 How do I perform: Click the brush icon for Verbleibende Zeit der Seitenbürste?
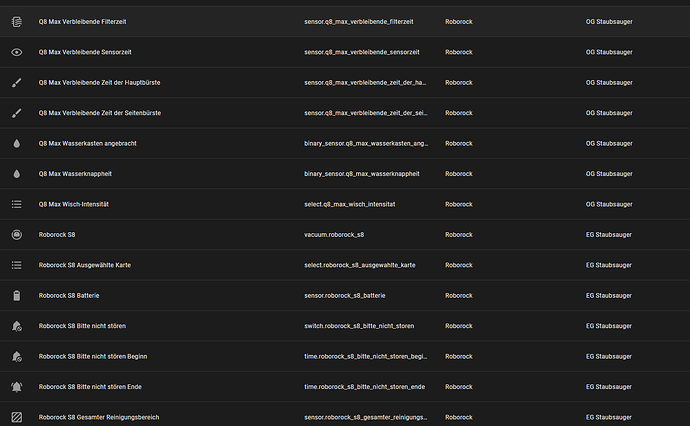pos(17,113)
